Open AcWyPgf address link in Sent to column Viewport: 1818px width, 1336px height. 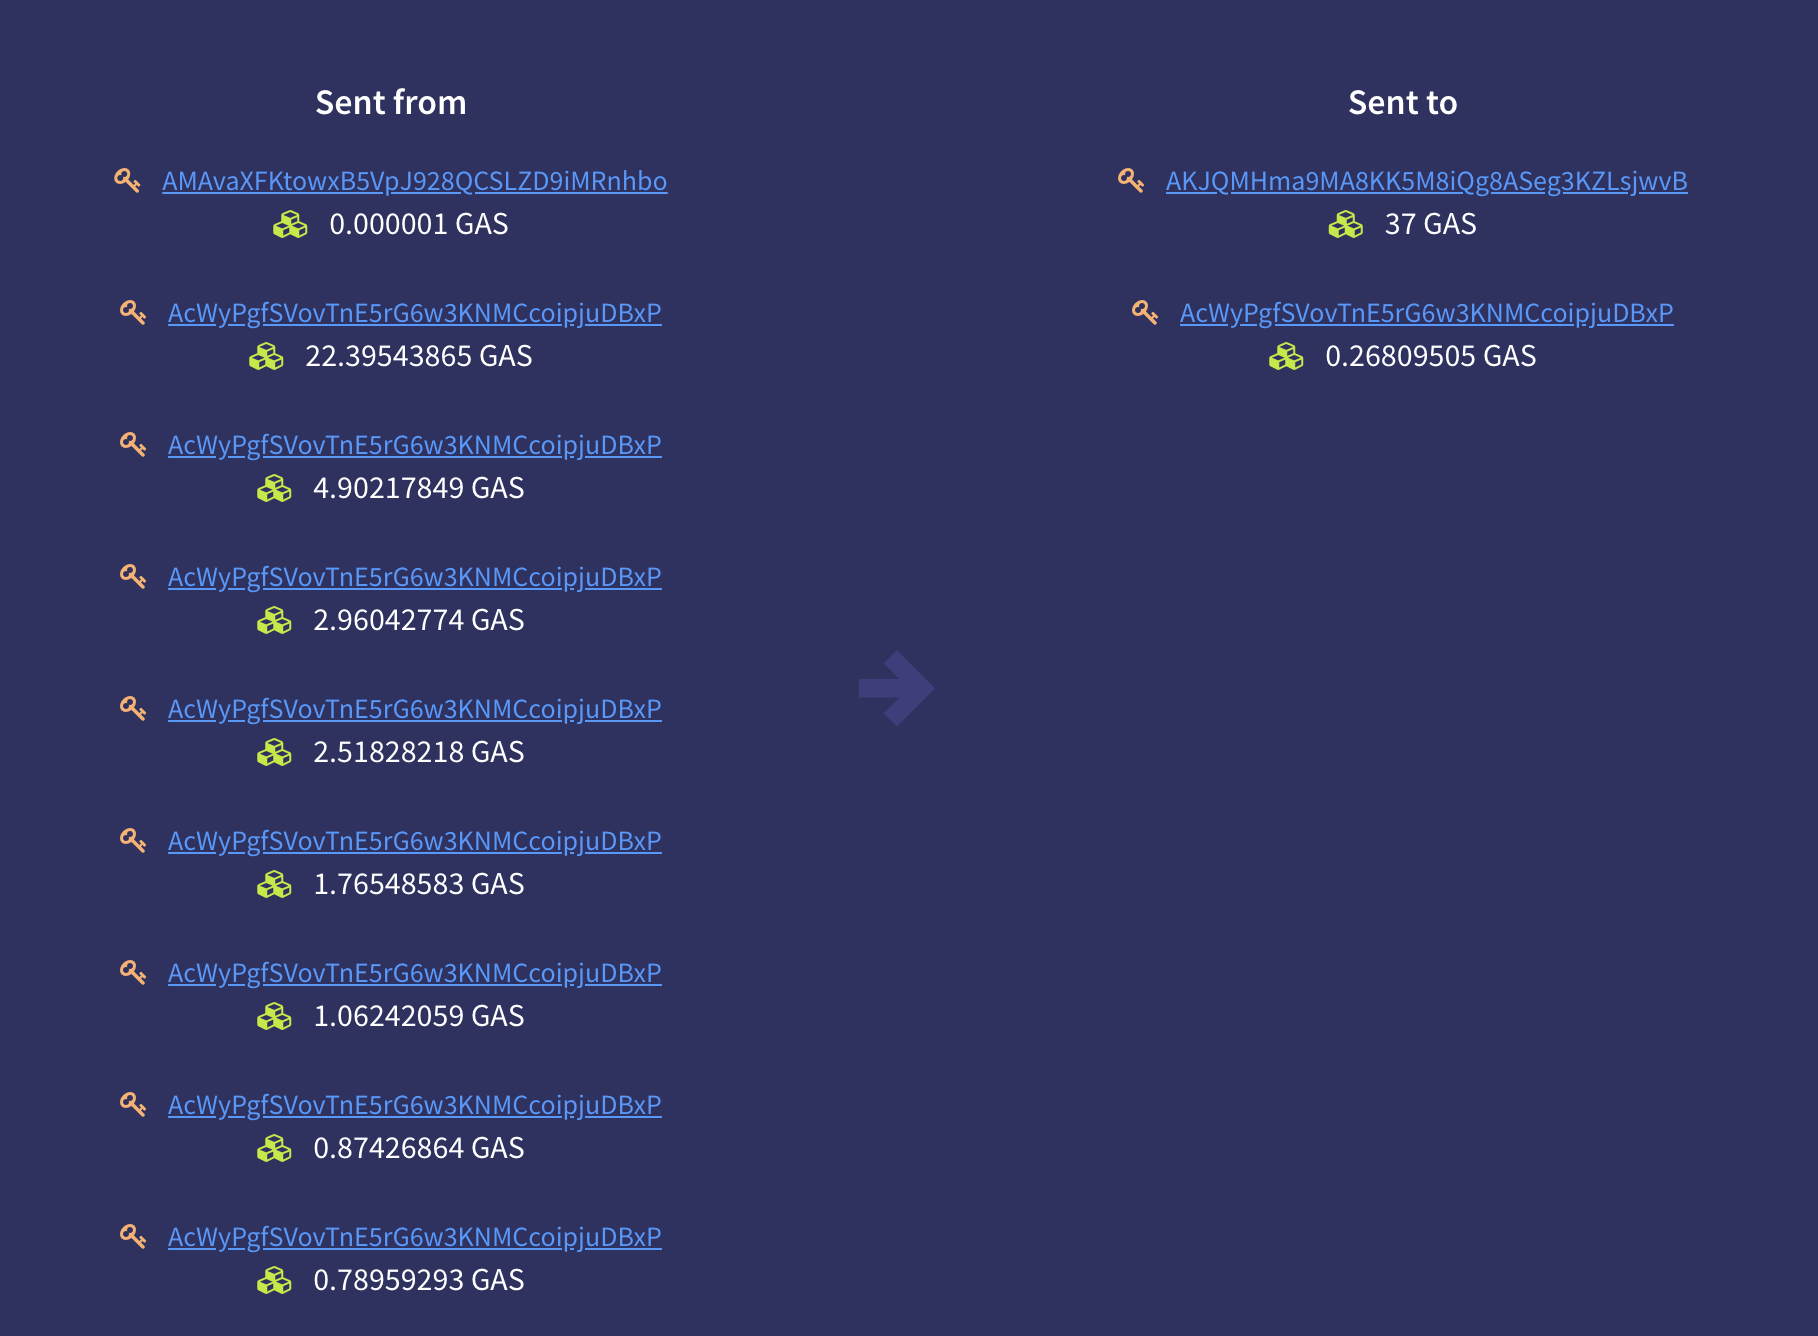(x=1427, y=313)
